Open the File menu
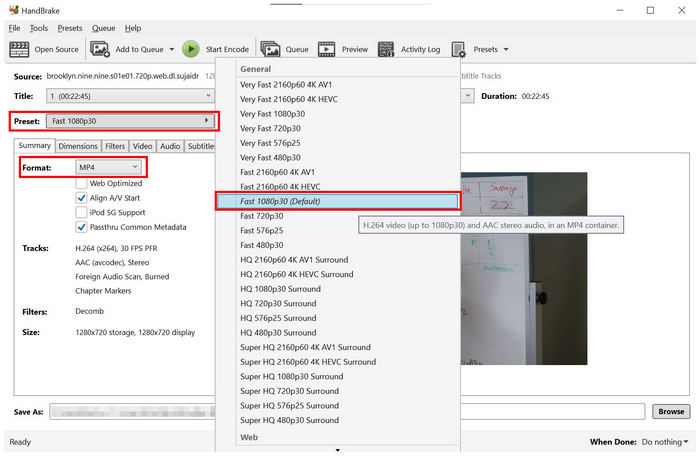 [x=14, y=28]
